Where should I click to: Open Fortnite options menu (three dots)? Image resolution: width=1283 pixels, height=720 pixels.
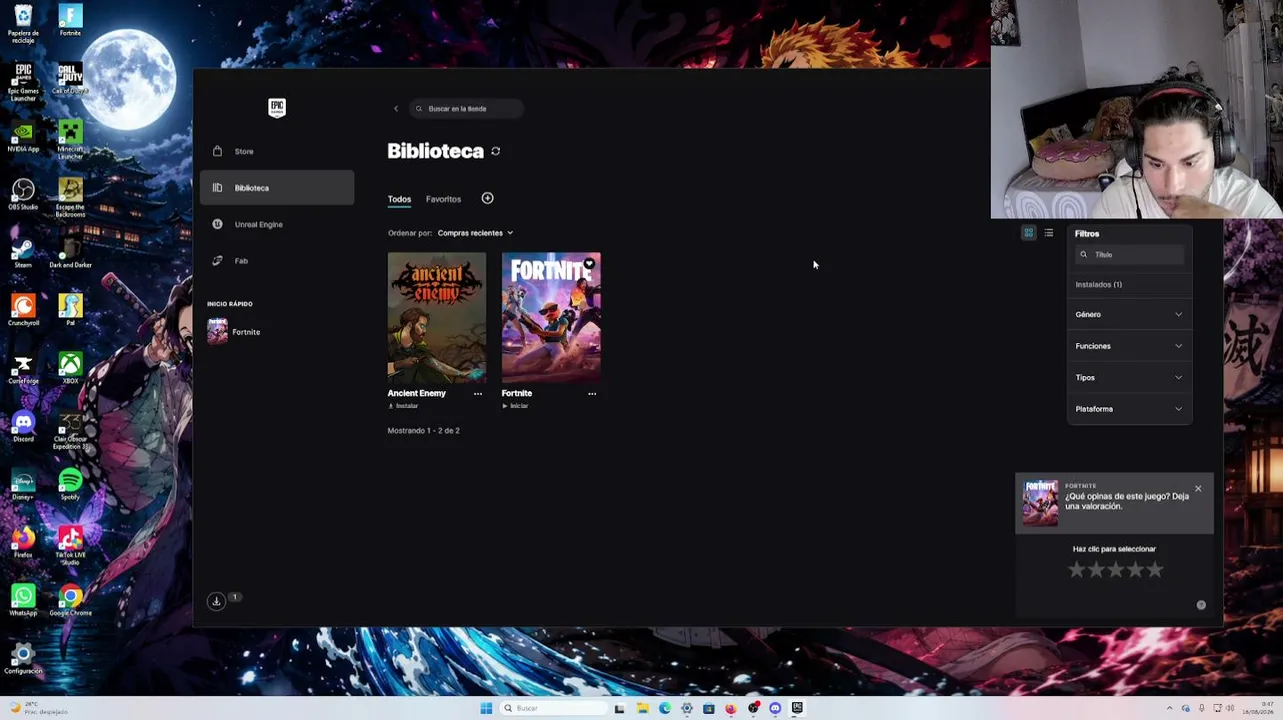[x=592, y=394]
